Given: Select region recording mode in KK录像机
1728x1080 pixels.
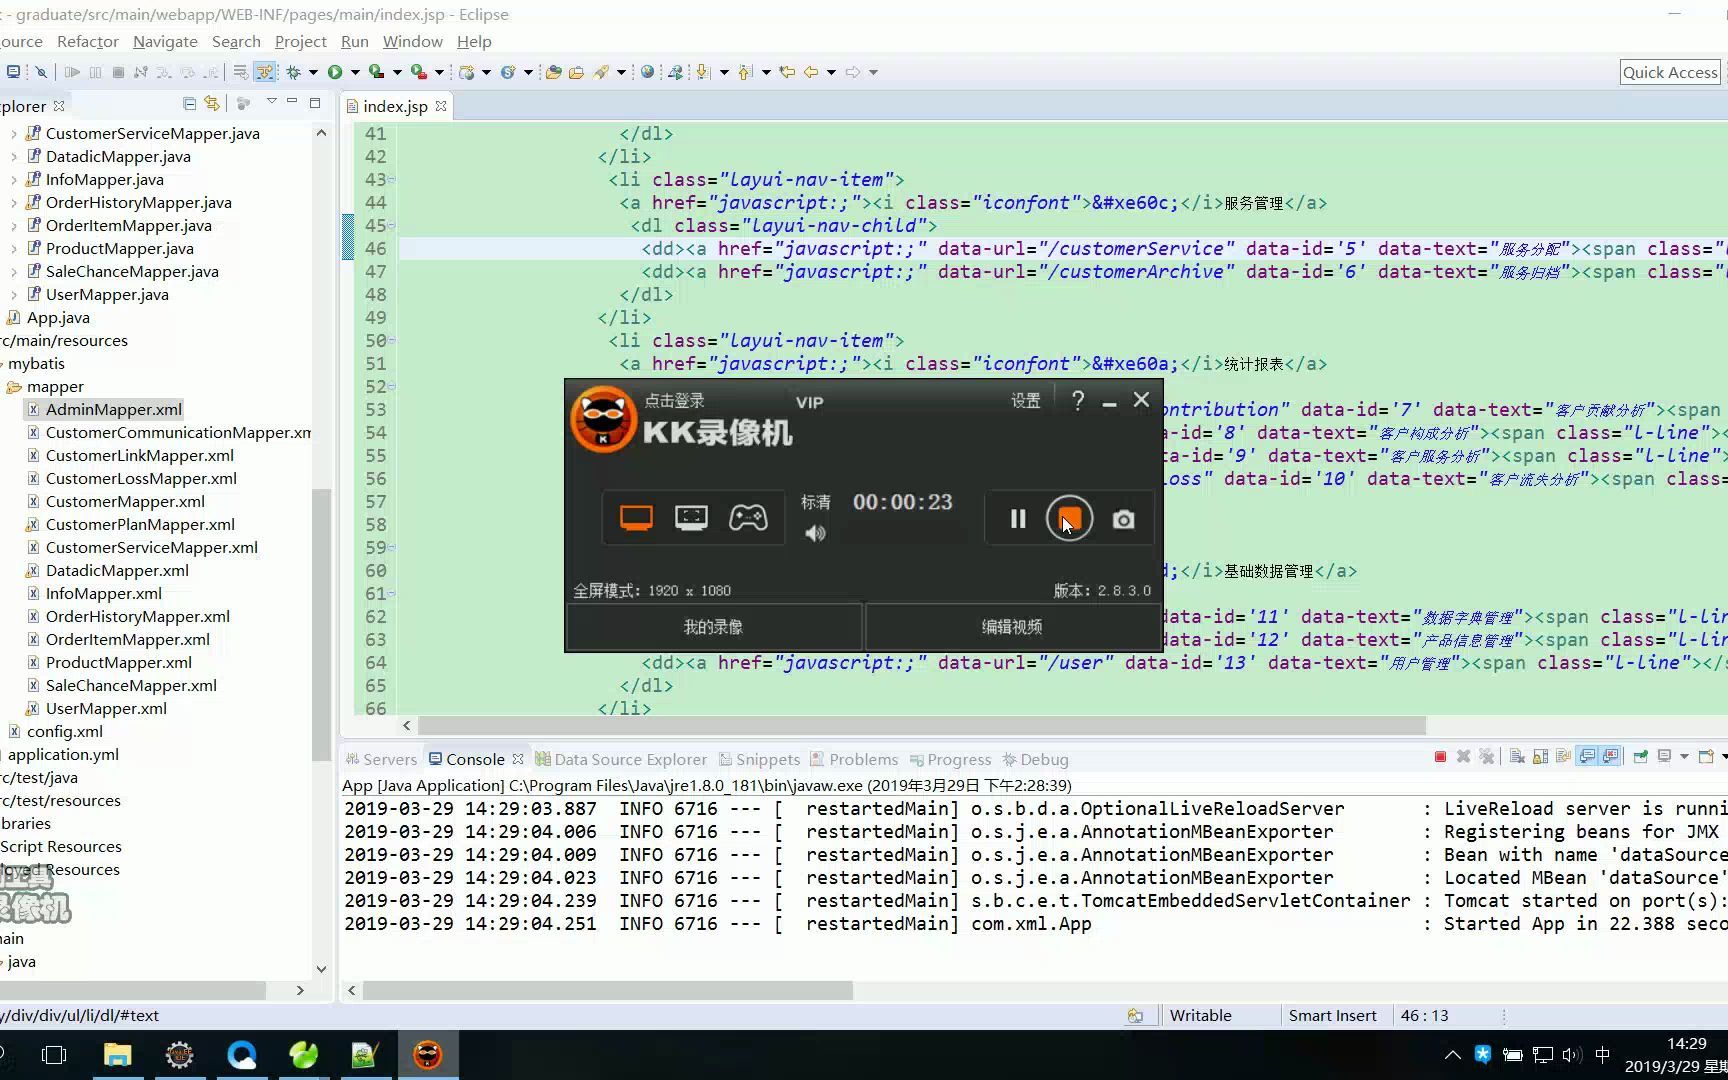Looking at the screenshot, I should pos(691,517).
